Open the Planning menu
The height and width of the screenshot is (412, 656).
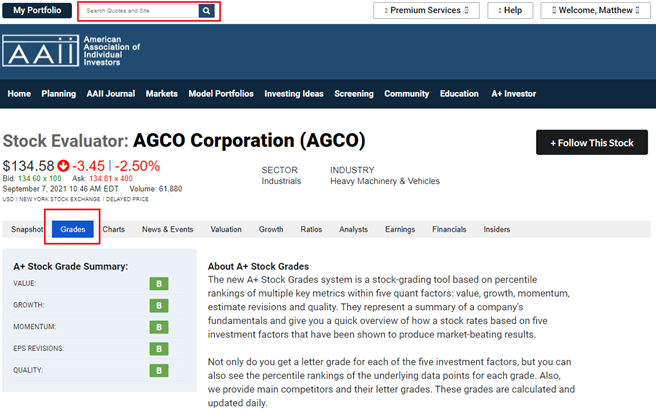(59, 94)
